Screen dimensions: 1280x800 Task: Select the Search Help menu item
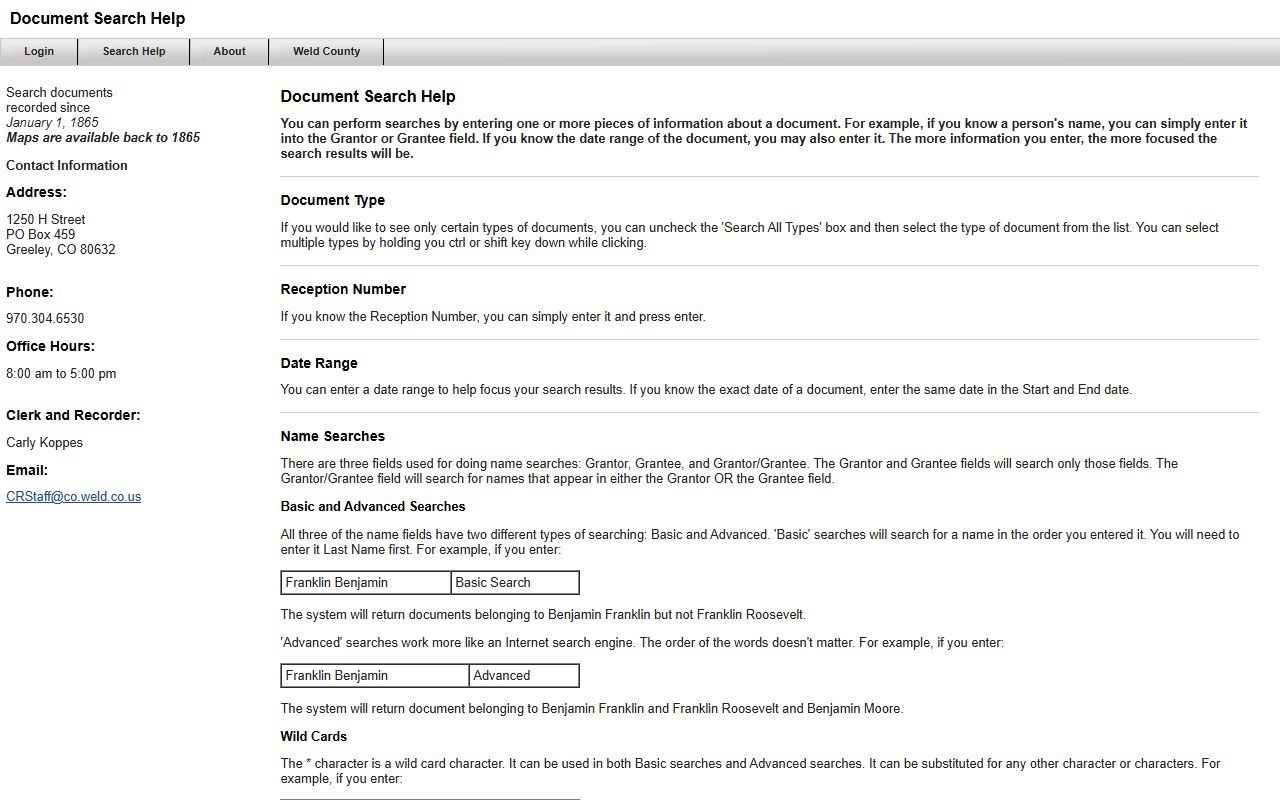pos(134,52)
